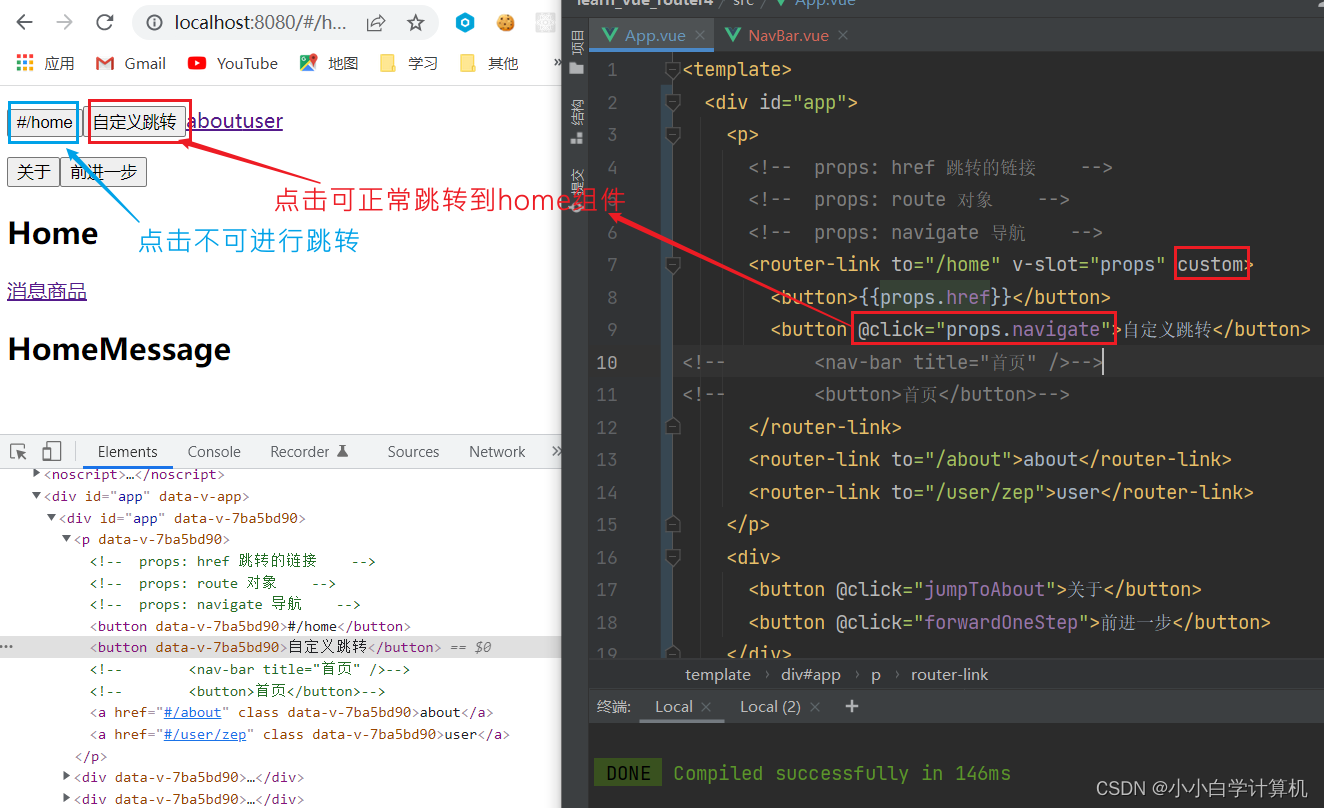Open the 学习 bookmark folder
This screenshot has height=808, width=1324.
tap(409, 63)
